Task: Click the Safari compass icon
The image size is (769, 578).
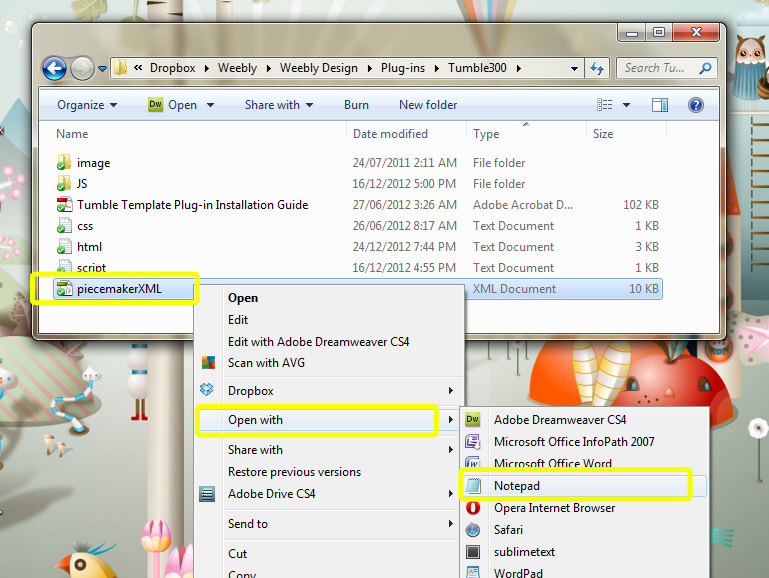Action: [x=473, y=530]
